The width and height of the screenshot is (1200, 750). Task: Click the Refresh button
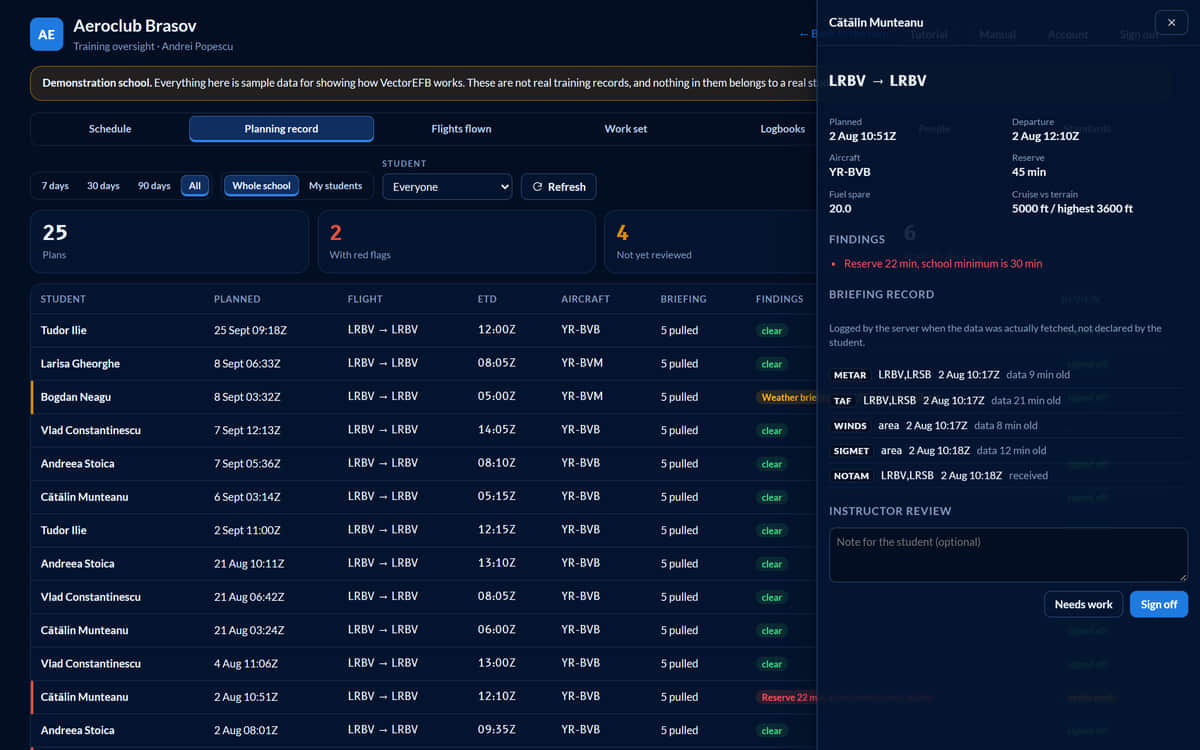(558, 187)
